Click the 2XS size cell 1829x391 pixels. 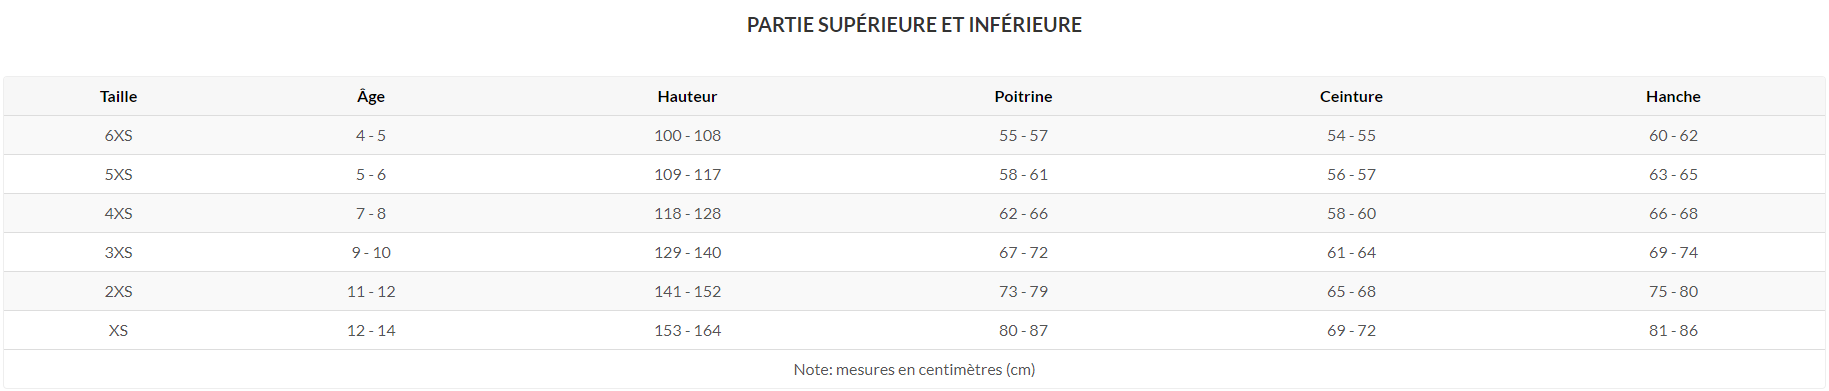(118, 292)
